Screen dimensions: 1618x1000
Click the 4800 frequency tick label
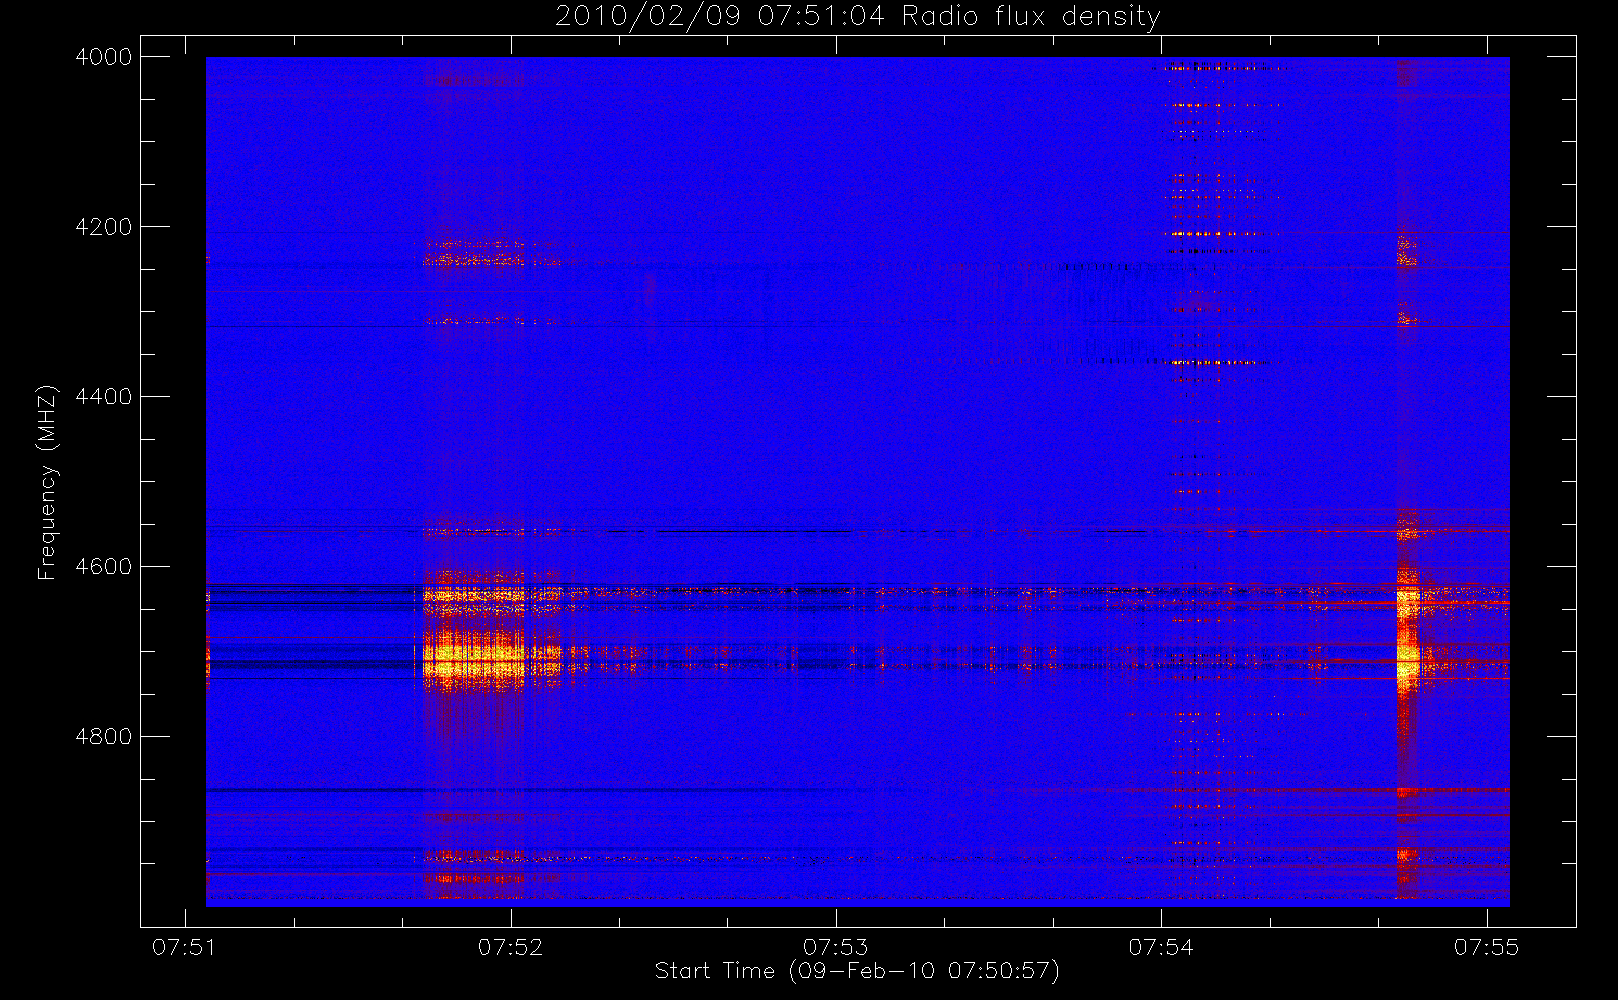pos(104,737)
